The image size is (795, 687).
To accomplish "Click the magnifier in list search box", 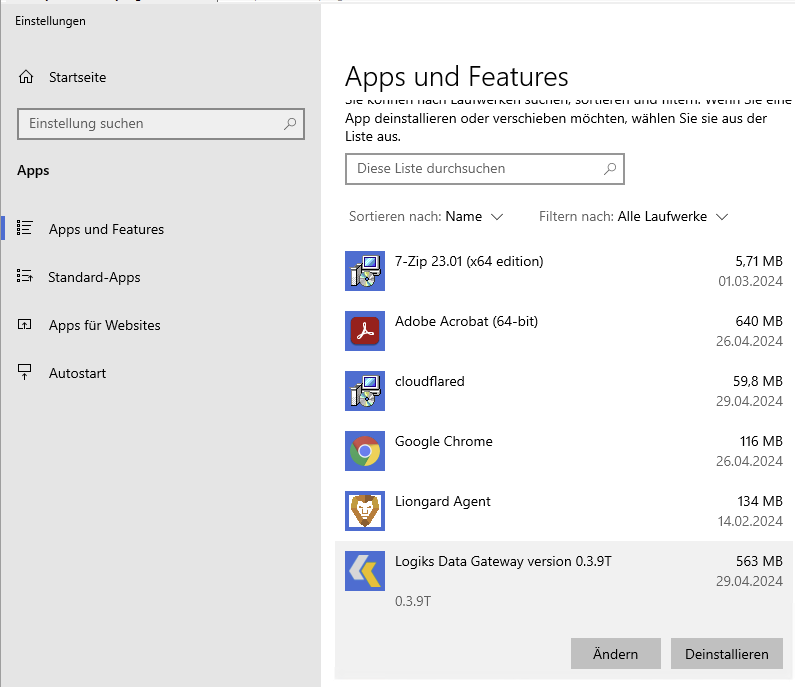I will pos(610,169).
